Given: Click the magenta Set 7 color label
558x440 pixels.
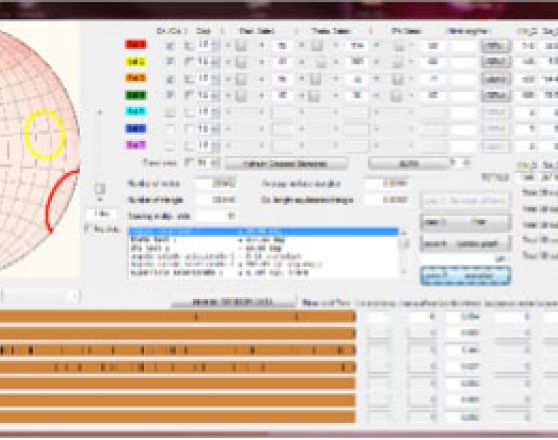Looking at the screenshot, I should pos(136,145).
